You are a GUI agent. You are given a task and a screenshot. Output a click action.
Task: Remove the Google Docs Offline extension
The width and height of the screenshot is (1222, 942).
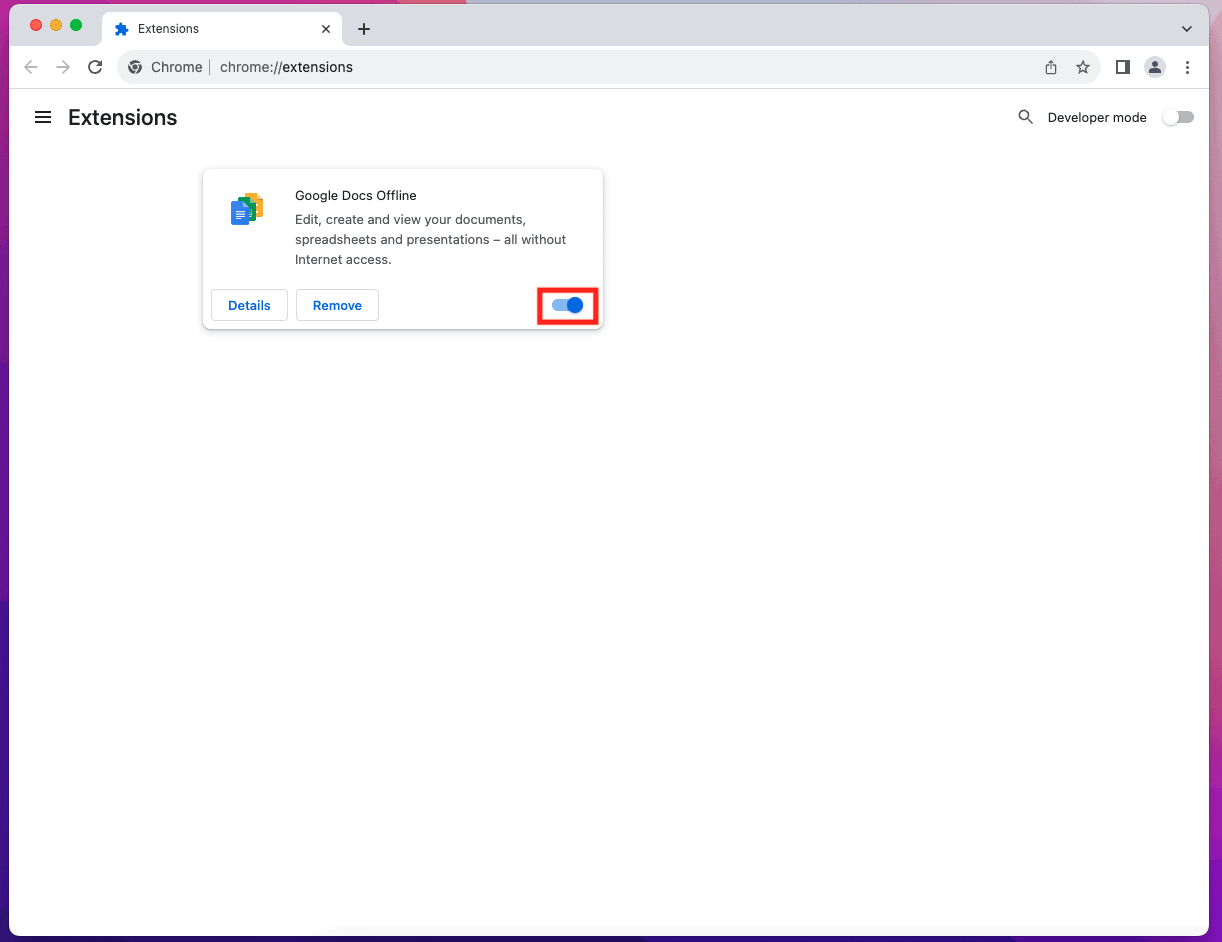point(337,305)
